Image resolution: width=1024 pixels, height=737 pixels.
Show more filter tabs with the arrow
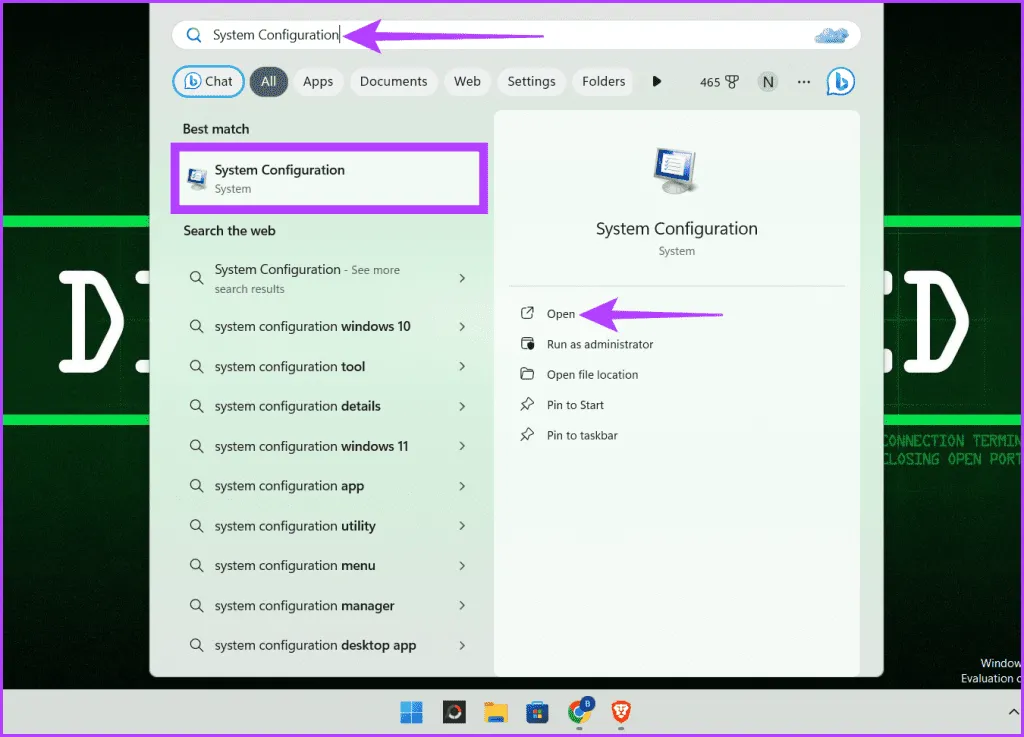[657, 82]
